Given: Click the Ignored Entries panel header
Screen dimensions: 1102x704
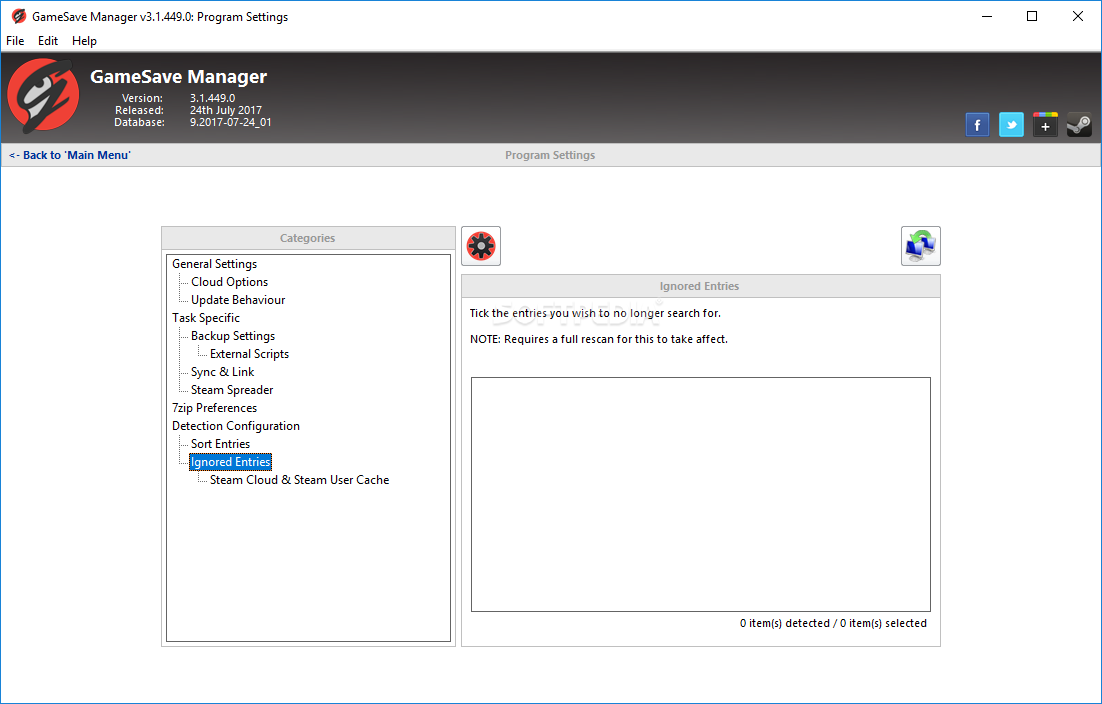Looking at the screenshot, I should pyautogui.click(x=700, y=286).
